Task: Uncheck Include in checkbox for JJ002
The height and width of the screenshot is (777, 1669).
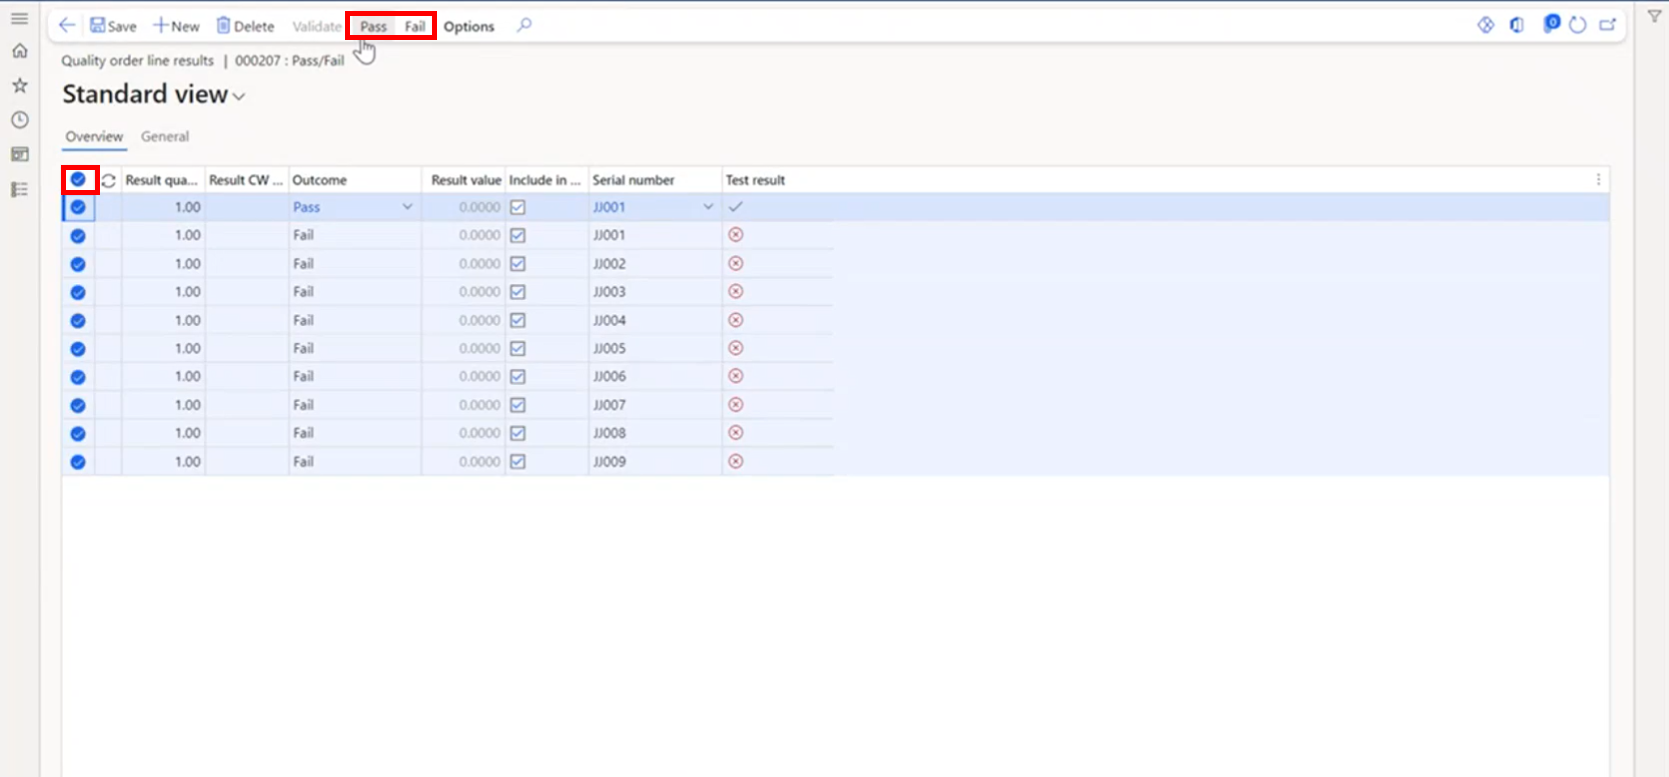Action: (x=518, y=264)
